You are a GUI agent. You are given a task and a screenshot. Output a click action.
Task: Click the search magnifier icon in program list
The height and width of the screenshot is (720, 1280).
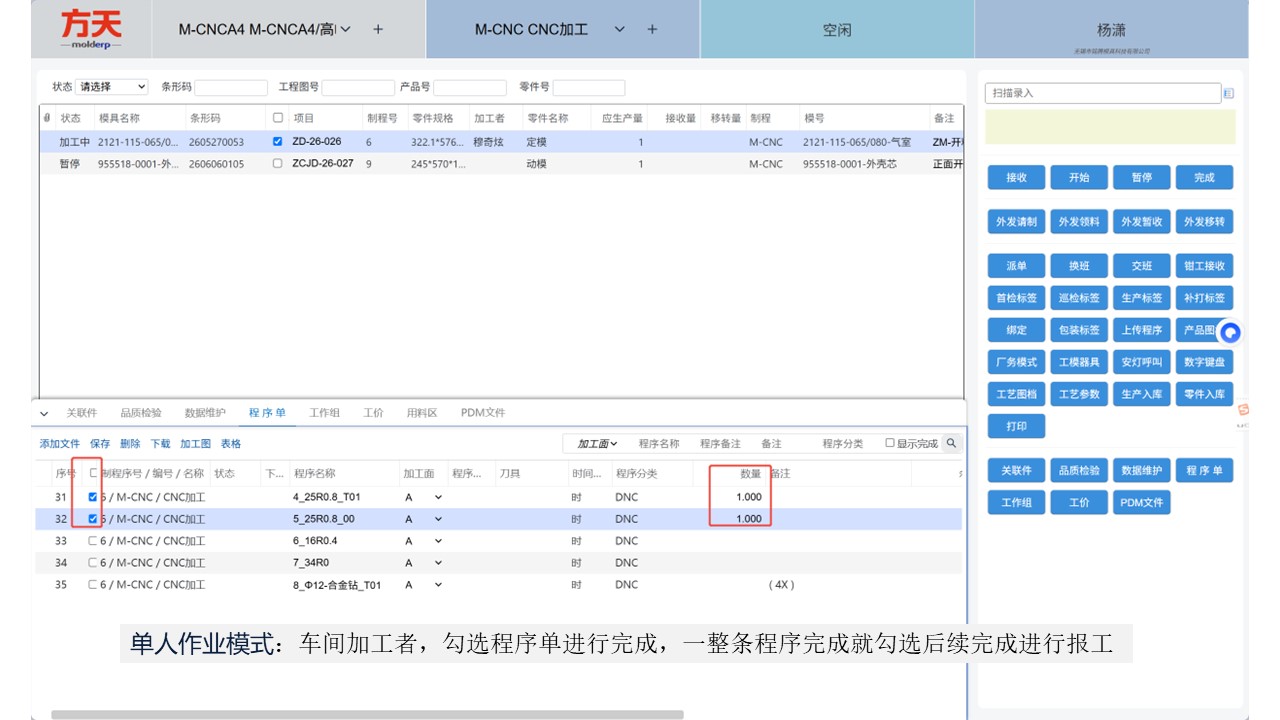[951, 443]
